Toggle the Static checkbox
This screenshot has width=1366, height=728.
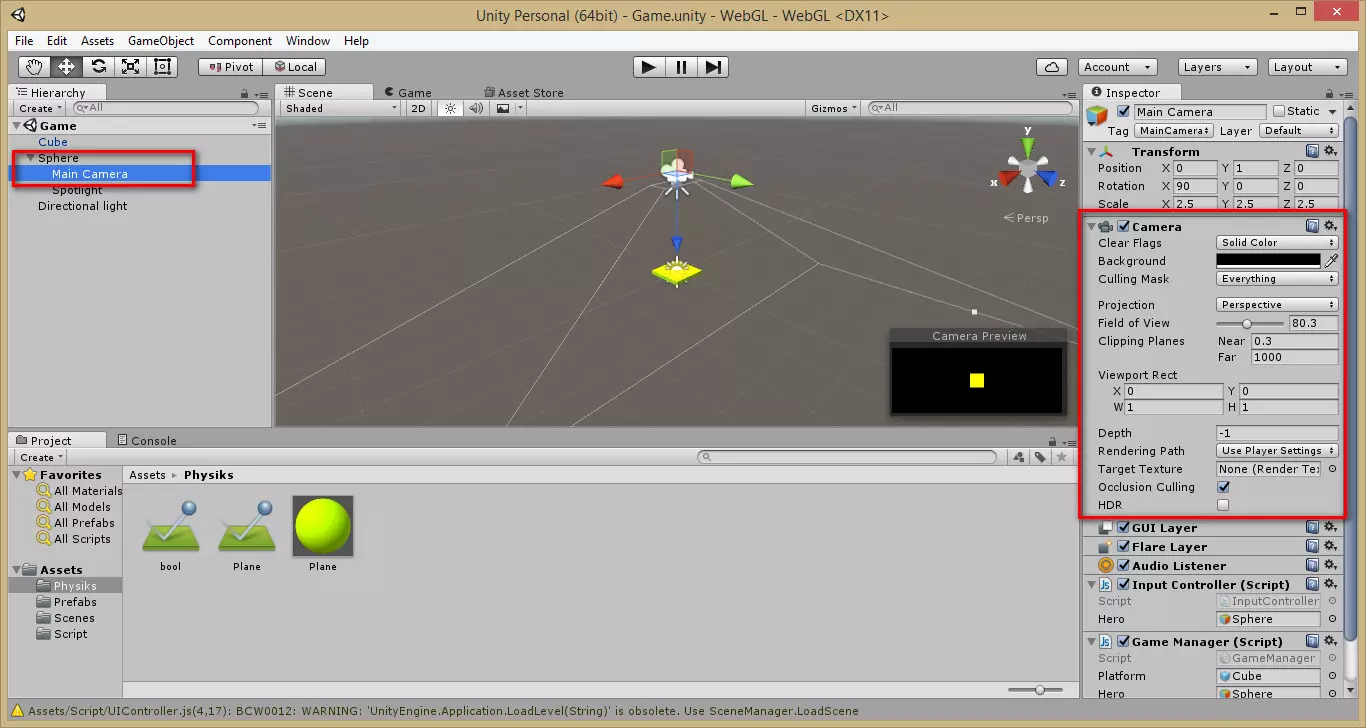click(x=1279, y=111)
